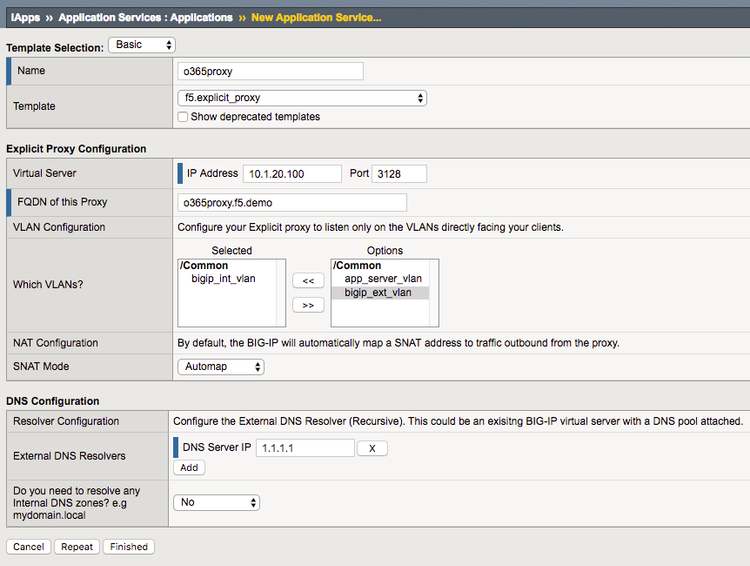750x566 pixels.
Task: Click the Finished button
Action: coord(129,547)
